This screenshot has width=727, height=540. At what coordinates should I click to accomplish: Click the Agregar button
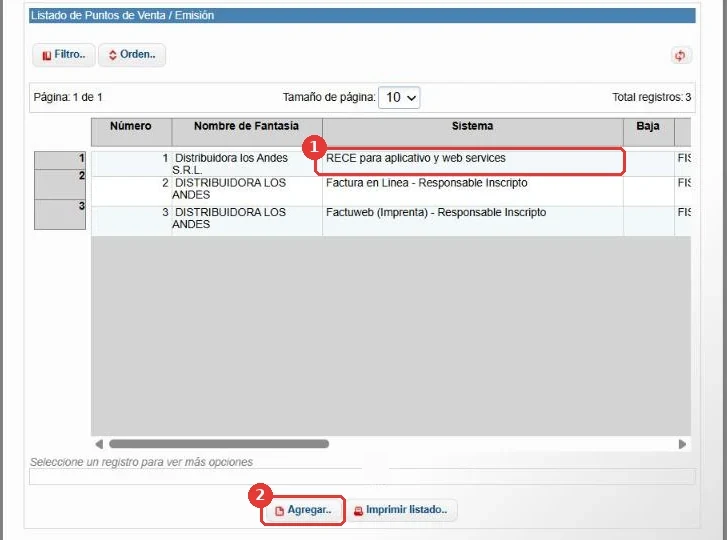(x=303, y=510)
